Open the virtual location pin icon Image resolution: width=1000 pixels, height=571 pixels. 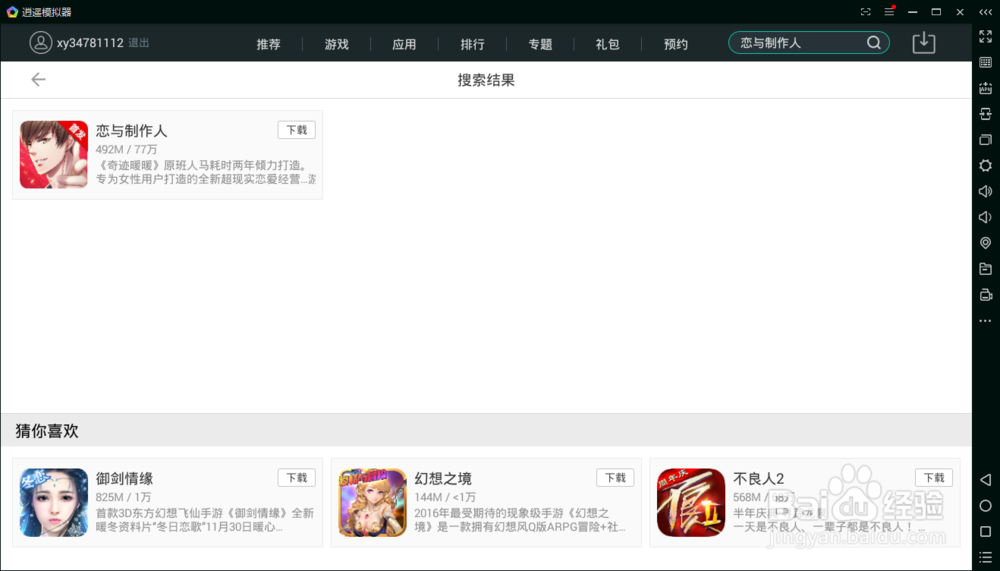tap(985, 243)
